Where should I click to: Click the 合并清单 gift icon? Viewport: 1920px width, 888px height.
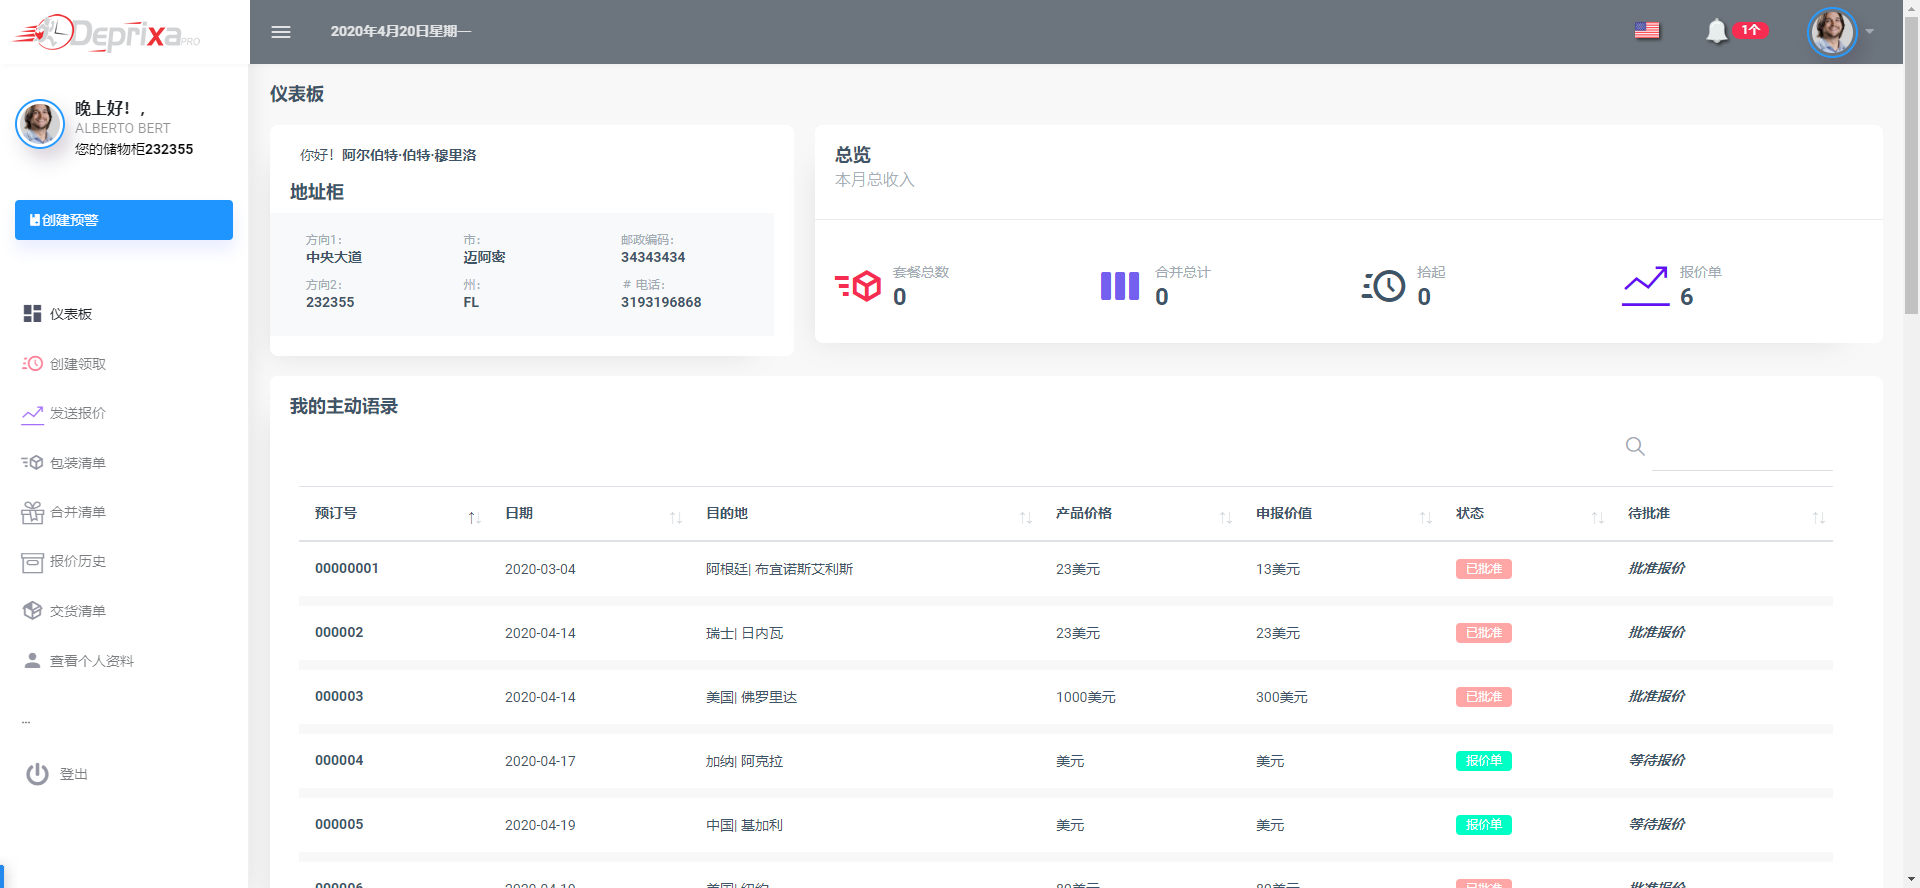coord(32,512)
